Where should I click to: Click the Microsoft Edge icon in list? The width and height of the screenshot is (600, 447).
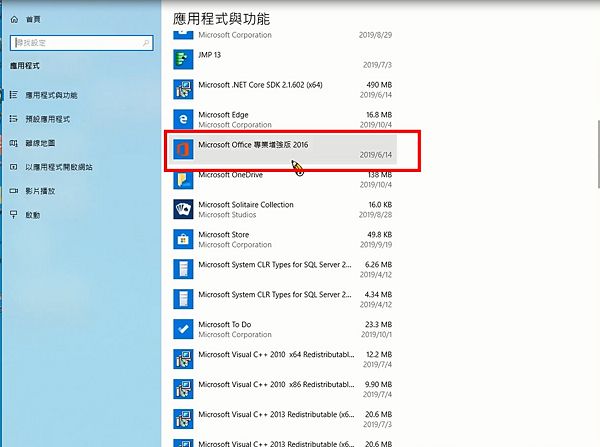(x=184, y=119)
